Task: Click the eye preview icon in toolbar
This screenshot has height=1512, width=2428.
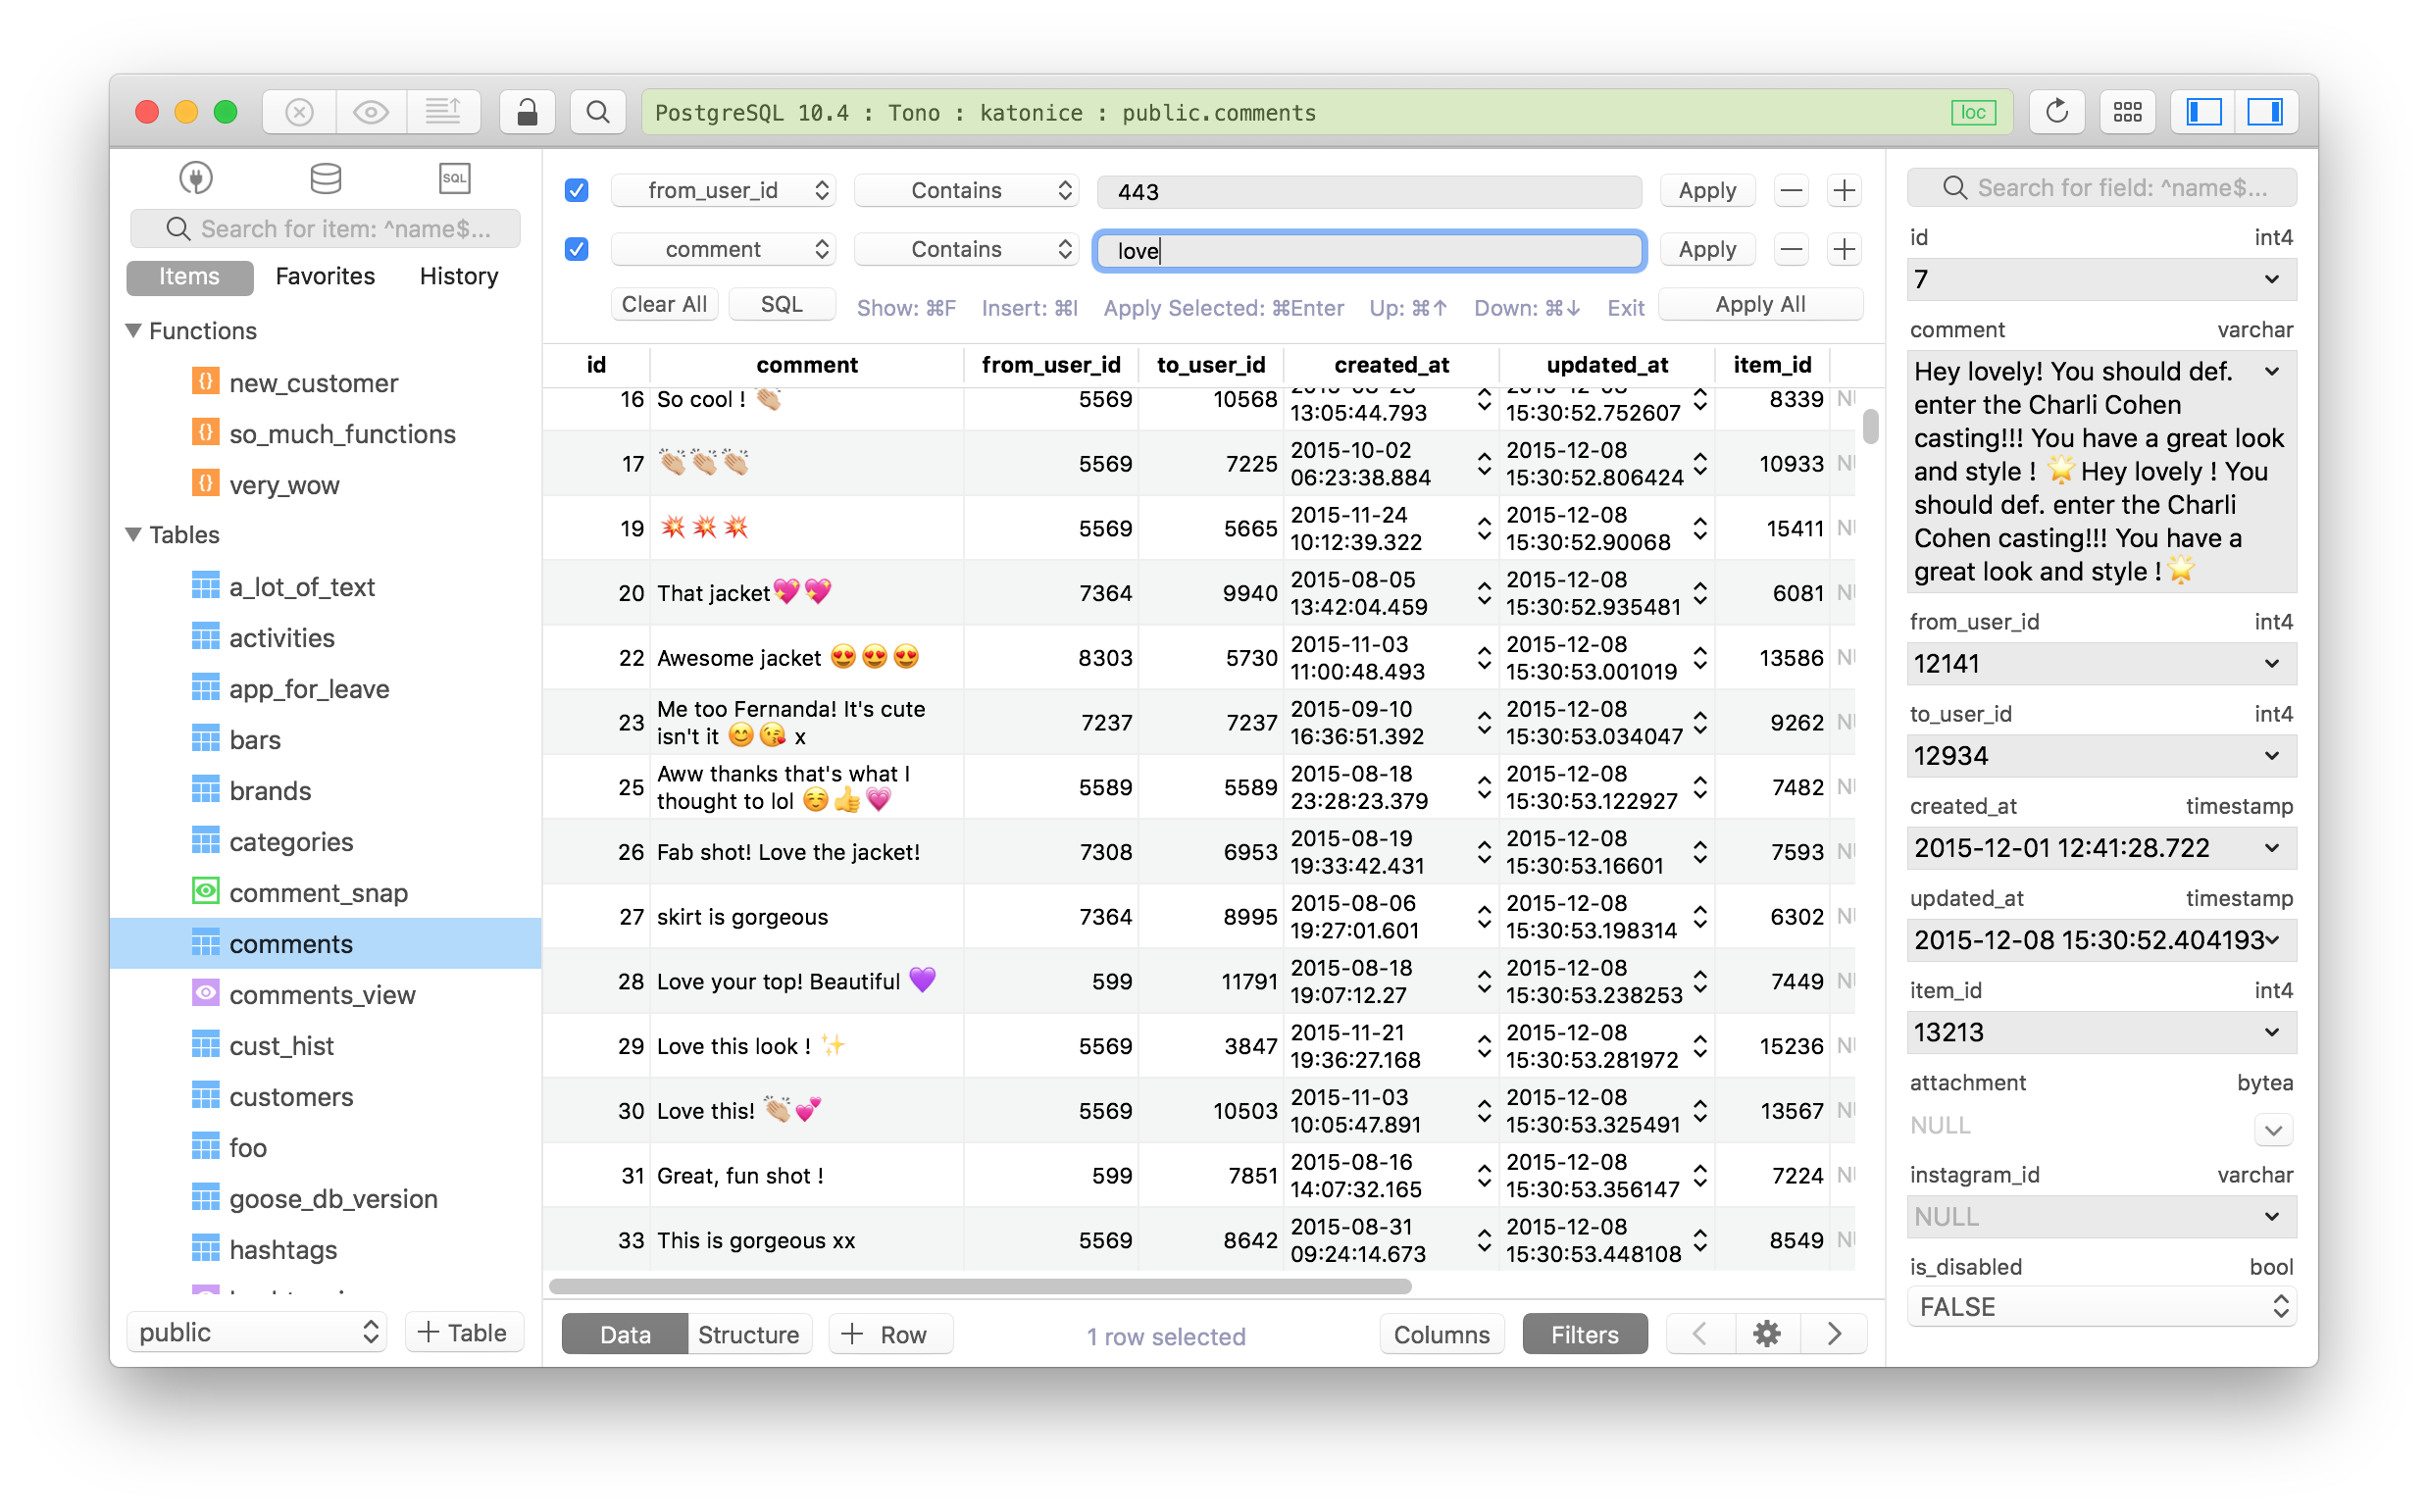Action: pos(370,111)
